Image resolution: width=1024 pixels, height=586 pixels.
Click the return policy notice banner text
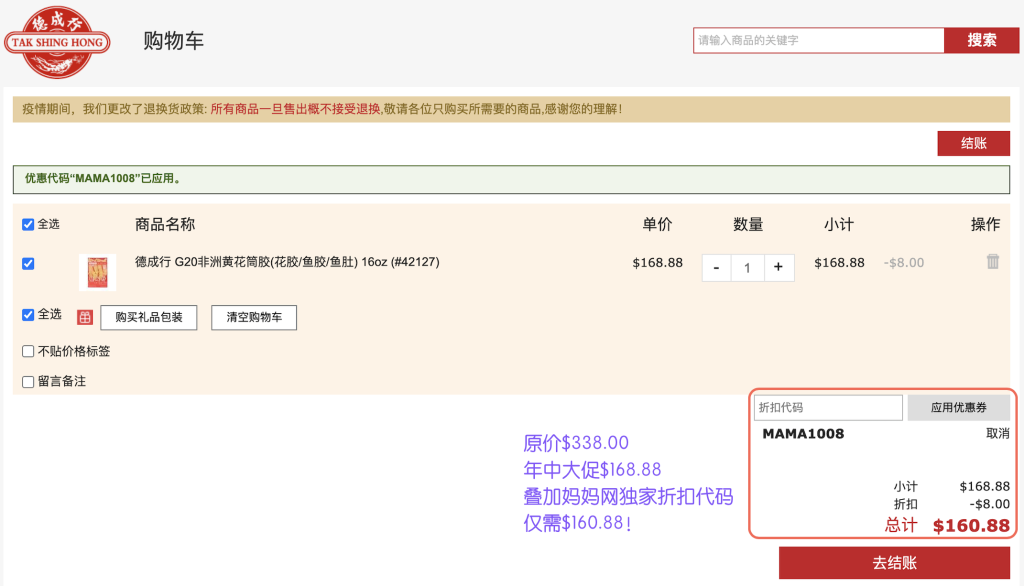[x=323, y=109]
